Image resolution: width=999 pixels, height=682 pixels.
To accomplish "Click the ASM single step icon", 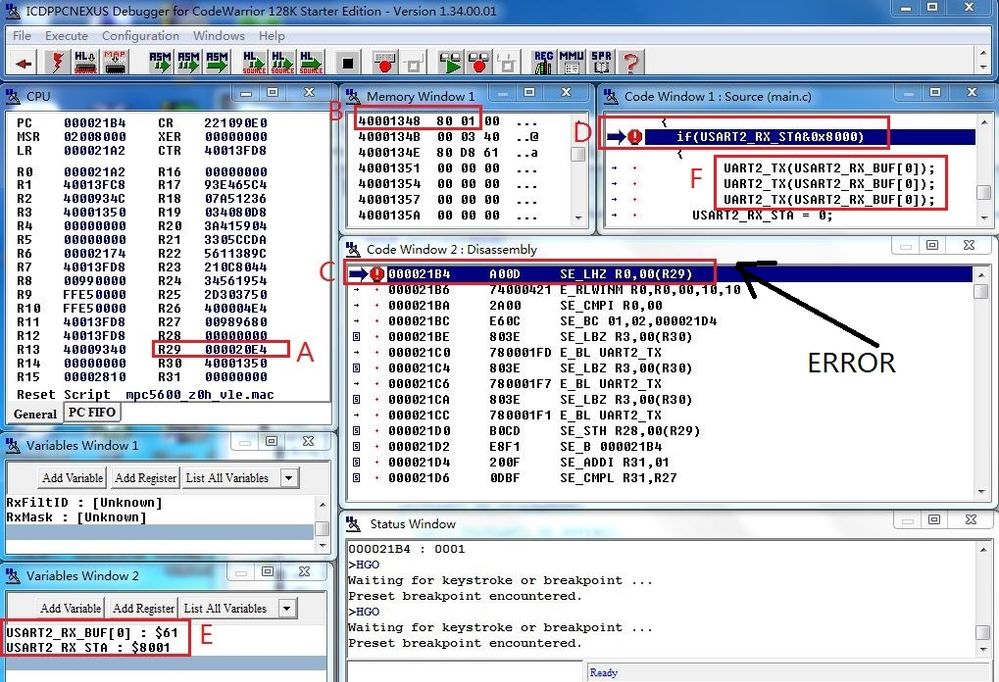I will pyautogui.click(x=160, y=63).
